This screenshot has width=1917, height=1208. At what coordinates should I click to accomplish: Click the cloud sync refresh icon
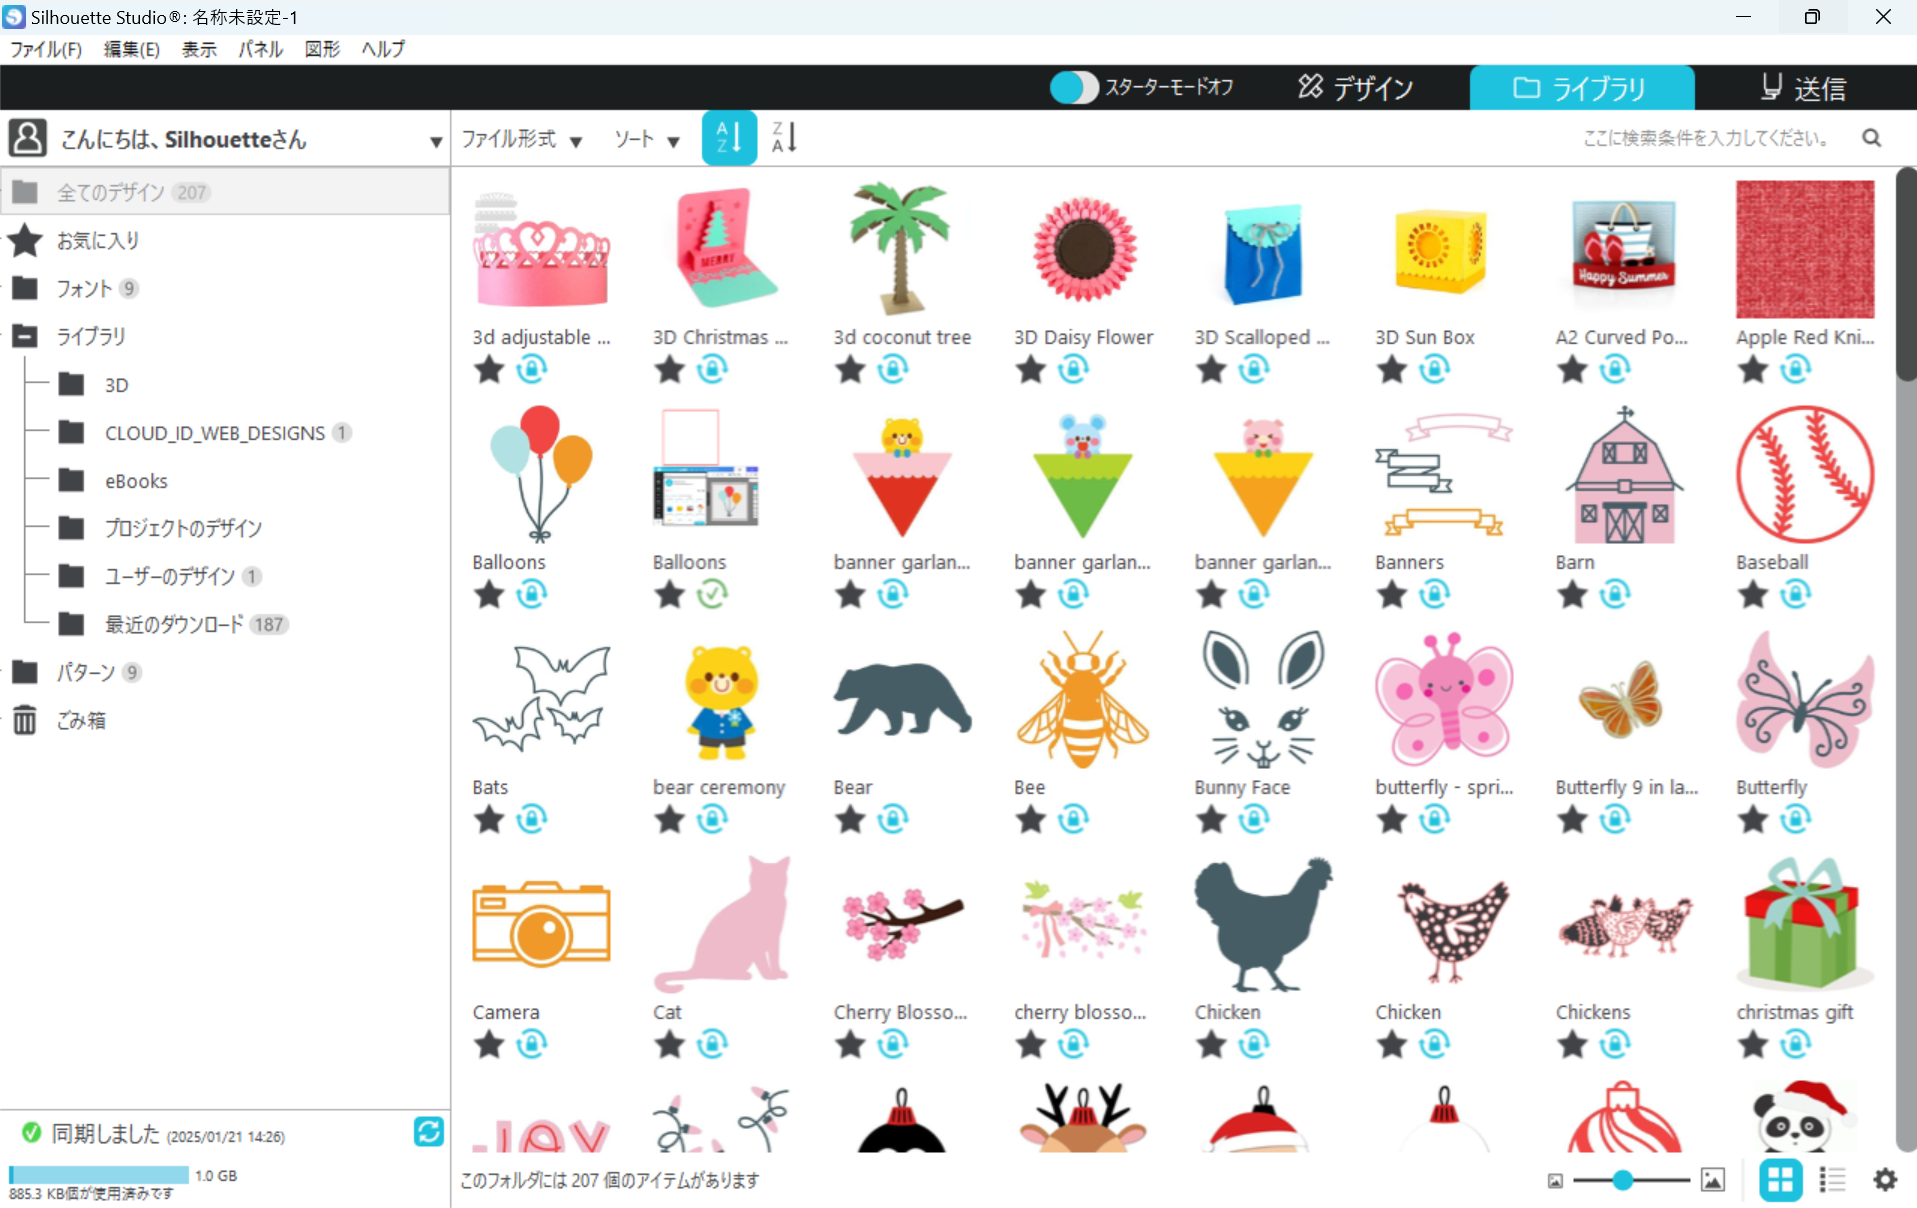[429, 1132]
